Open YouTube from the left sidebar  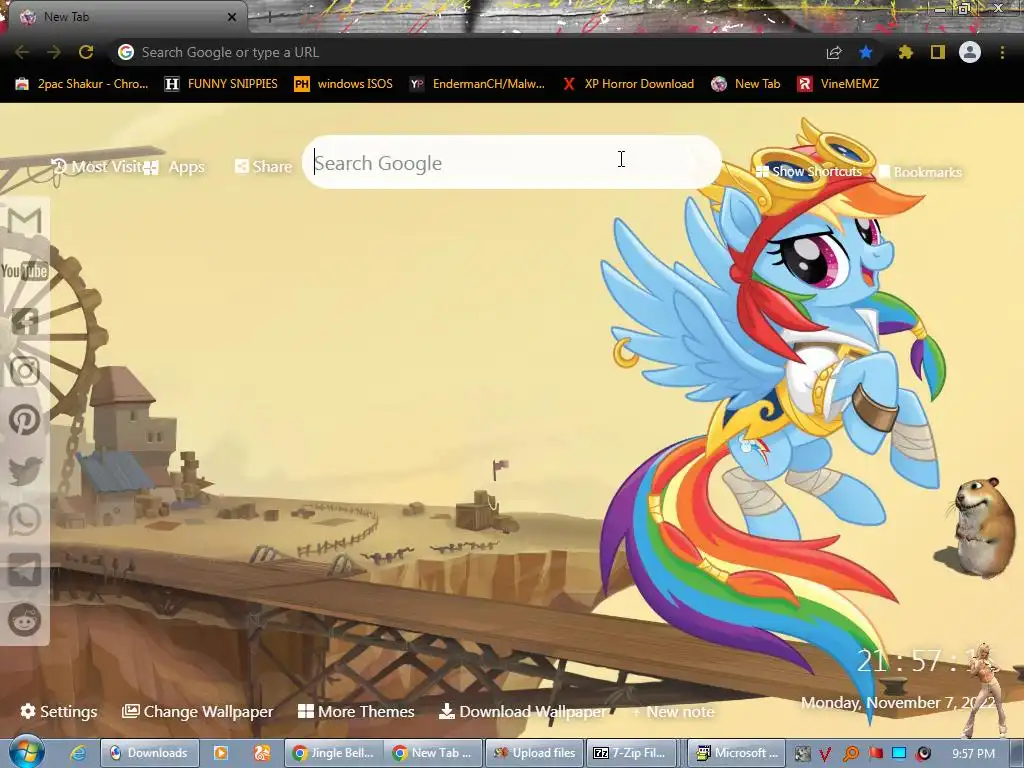click(25, 270)
